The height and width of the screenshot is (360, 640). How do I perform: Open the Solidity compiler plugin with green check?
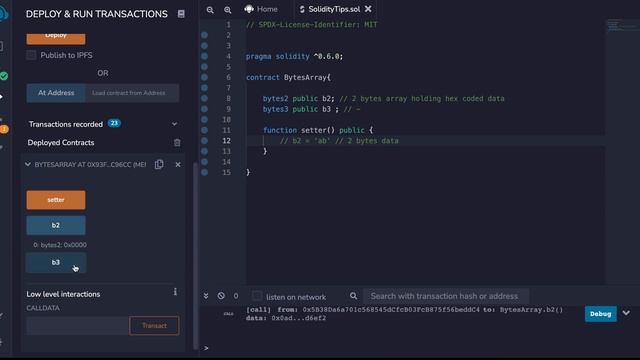click(x=4, y=76)
